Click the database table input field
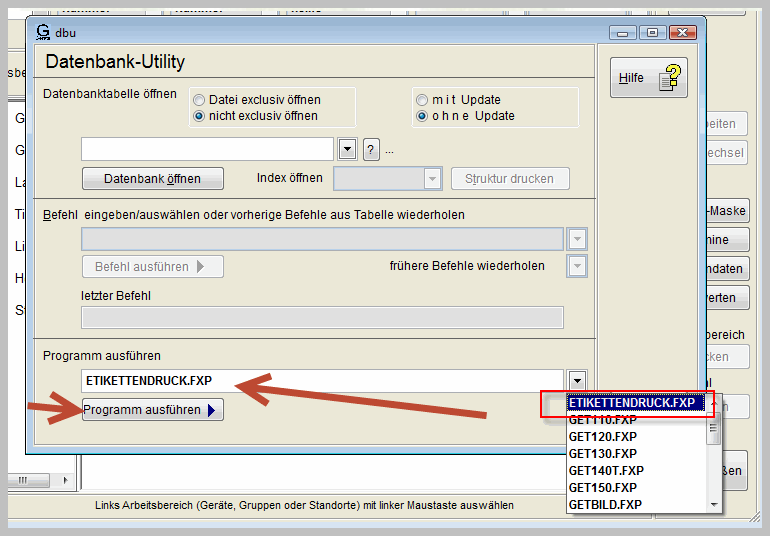The image size is (770, 536). pyautogui.click(x=207, y=149)
